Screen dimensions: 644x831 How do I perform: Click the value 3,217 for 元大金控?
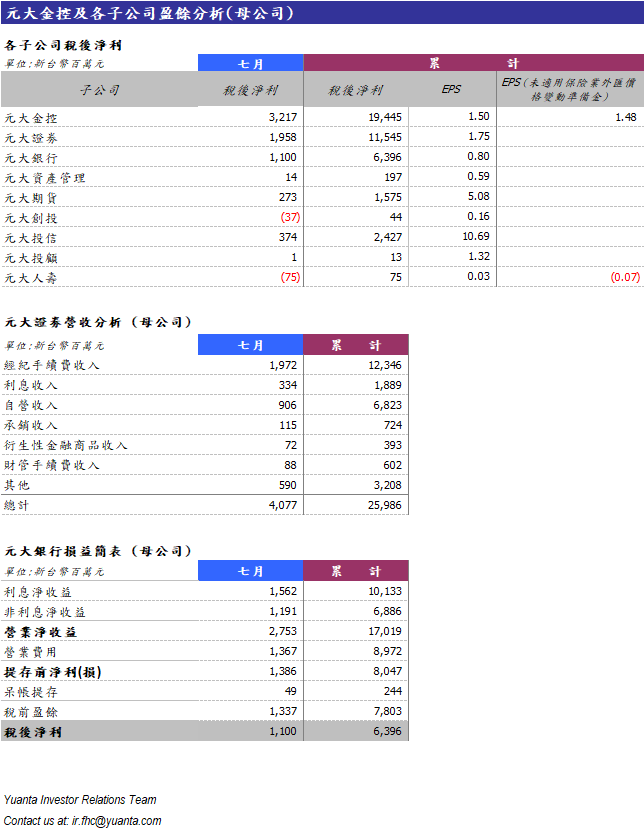point(283,117)
